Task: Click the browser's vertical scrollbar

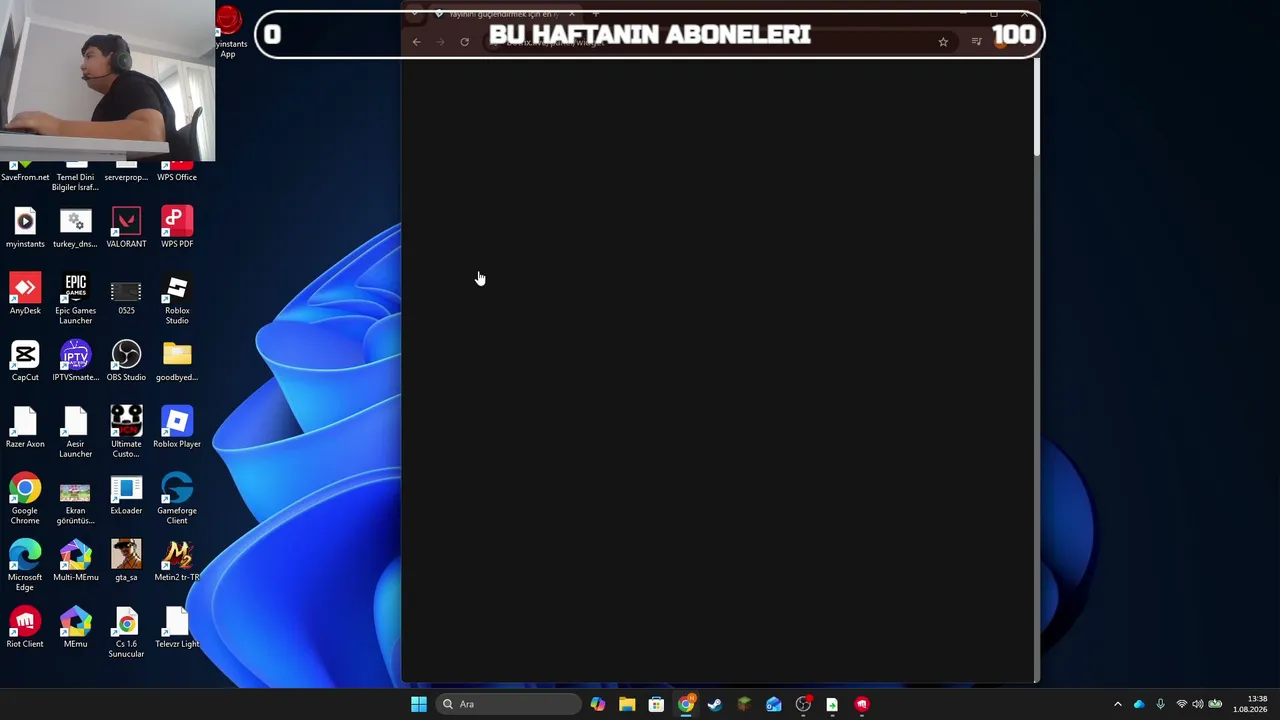Action: (x=1036, y=107)
